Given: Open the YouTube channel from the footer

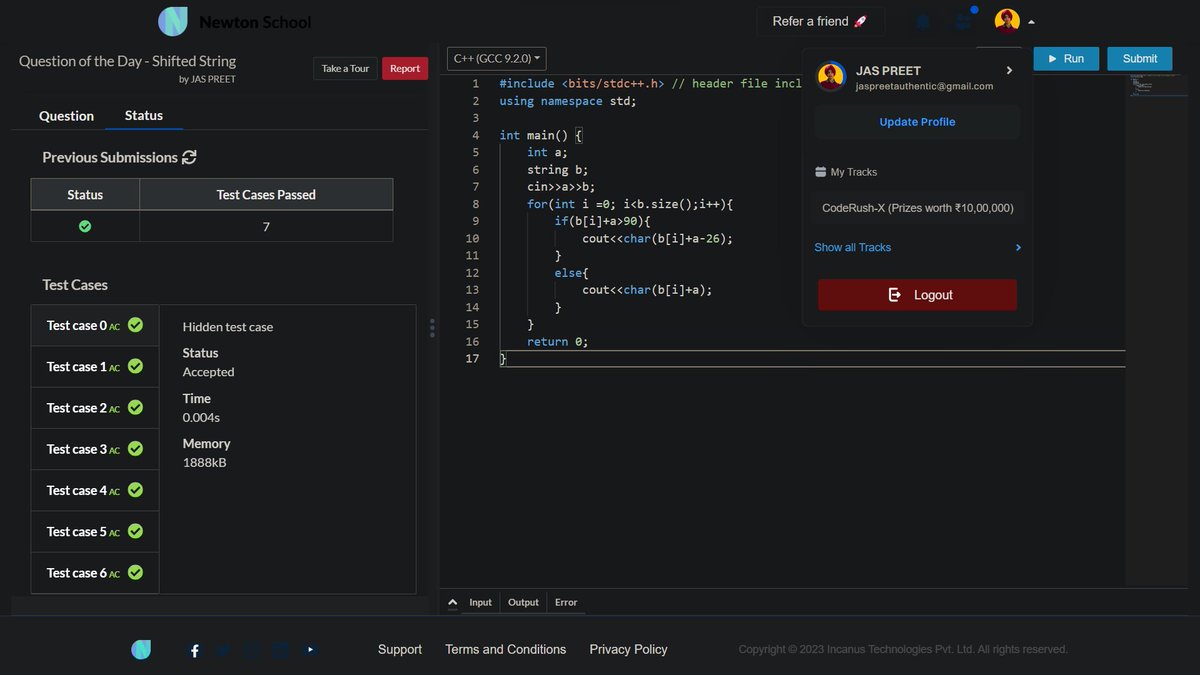Looking at the screenshot, I should (309, 649).
